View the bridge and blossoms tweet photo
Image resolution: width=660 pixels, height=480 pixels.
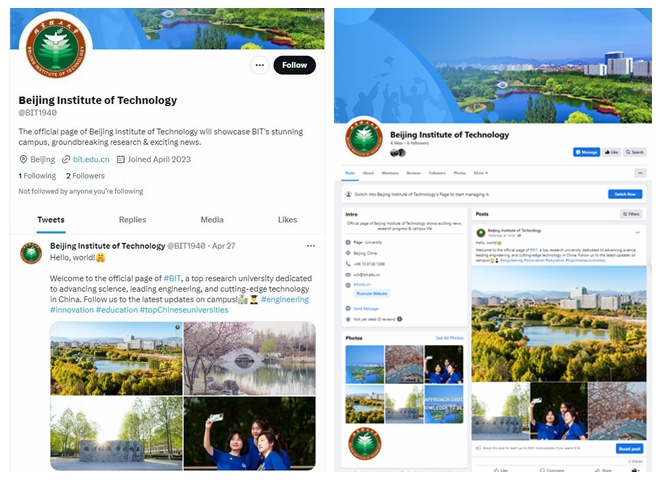[250, 358]
